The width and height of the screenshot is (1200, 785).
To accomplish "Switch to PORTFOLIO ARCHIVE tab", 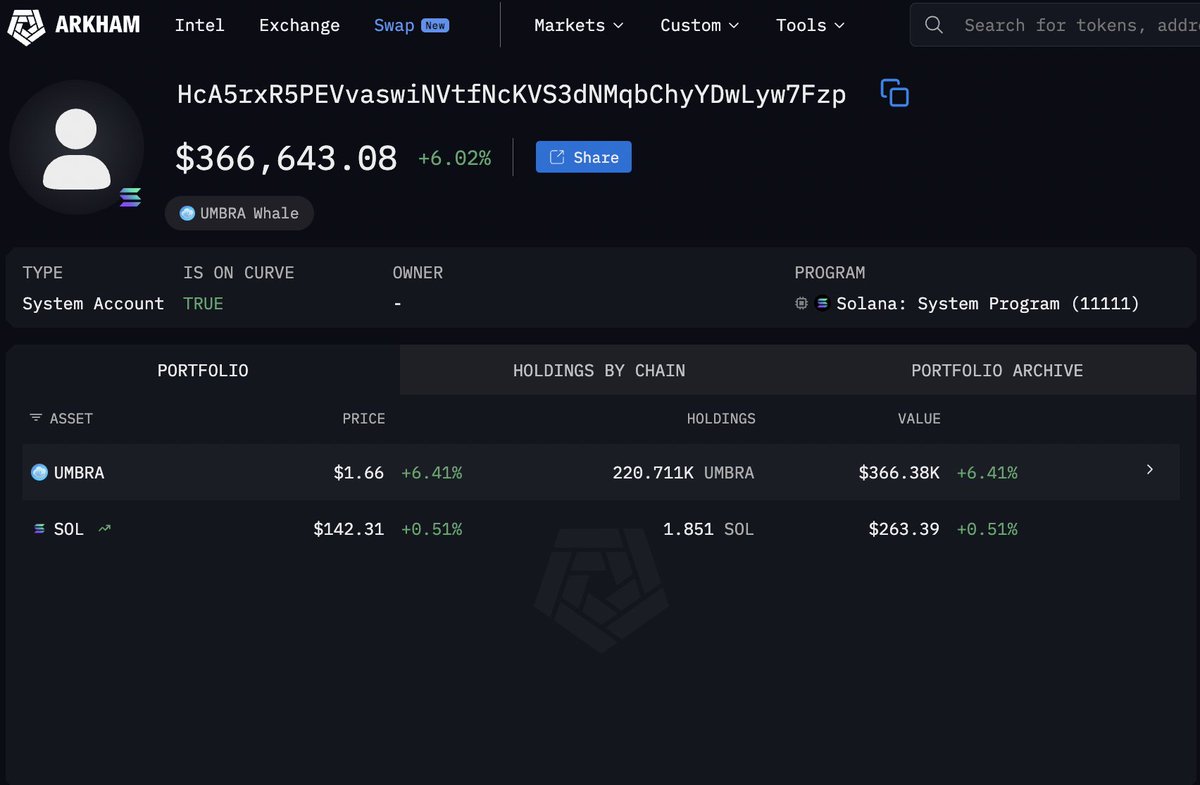I will pos(997,370).
